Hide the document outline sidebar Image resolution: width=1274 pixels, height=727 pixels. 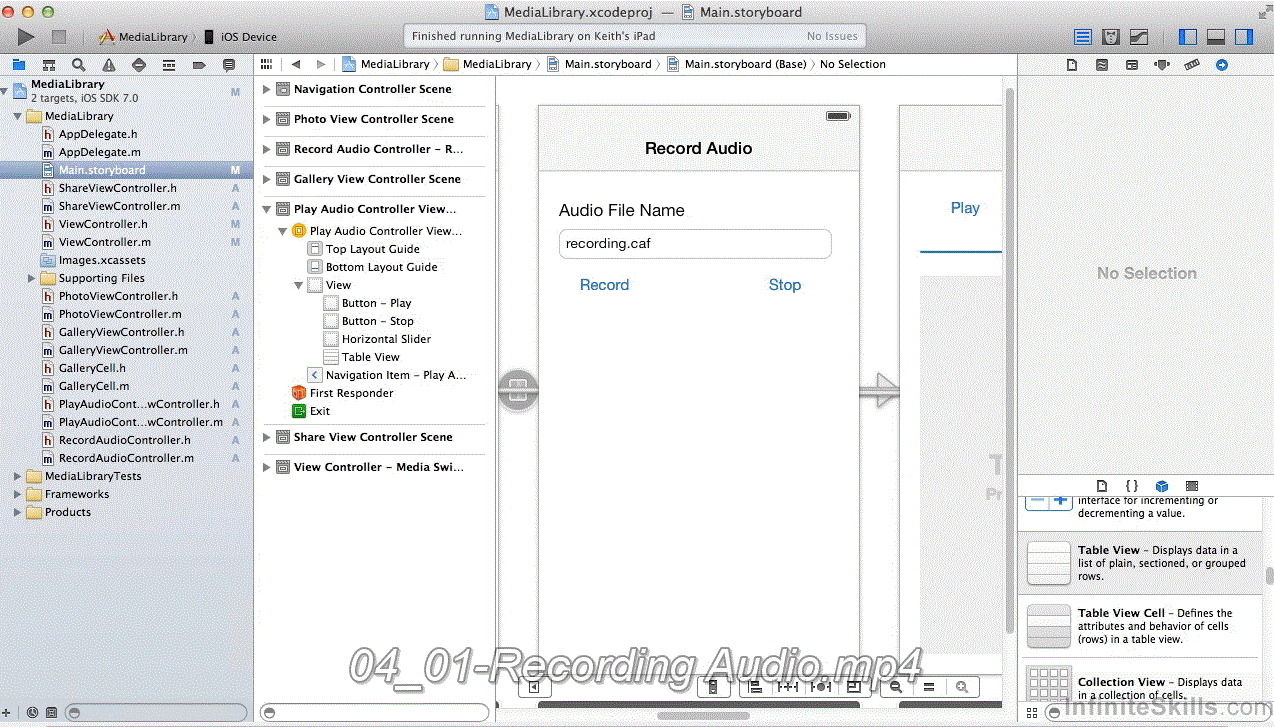coord(535,687)
